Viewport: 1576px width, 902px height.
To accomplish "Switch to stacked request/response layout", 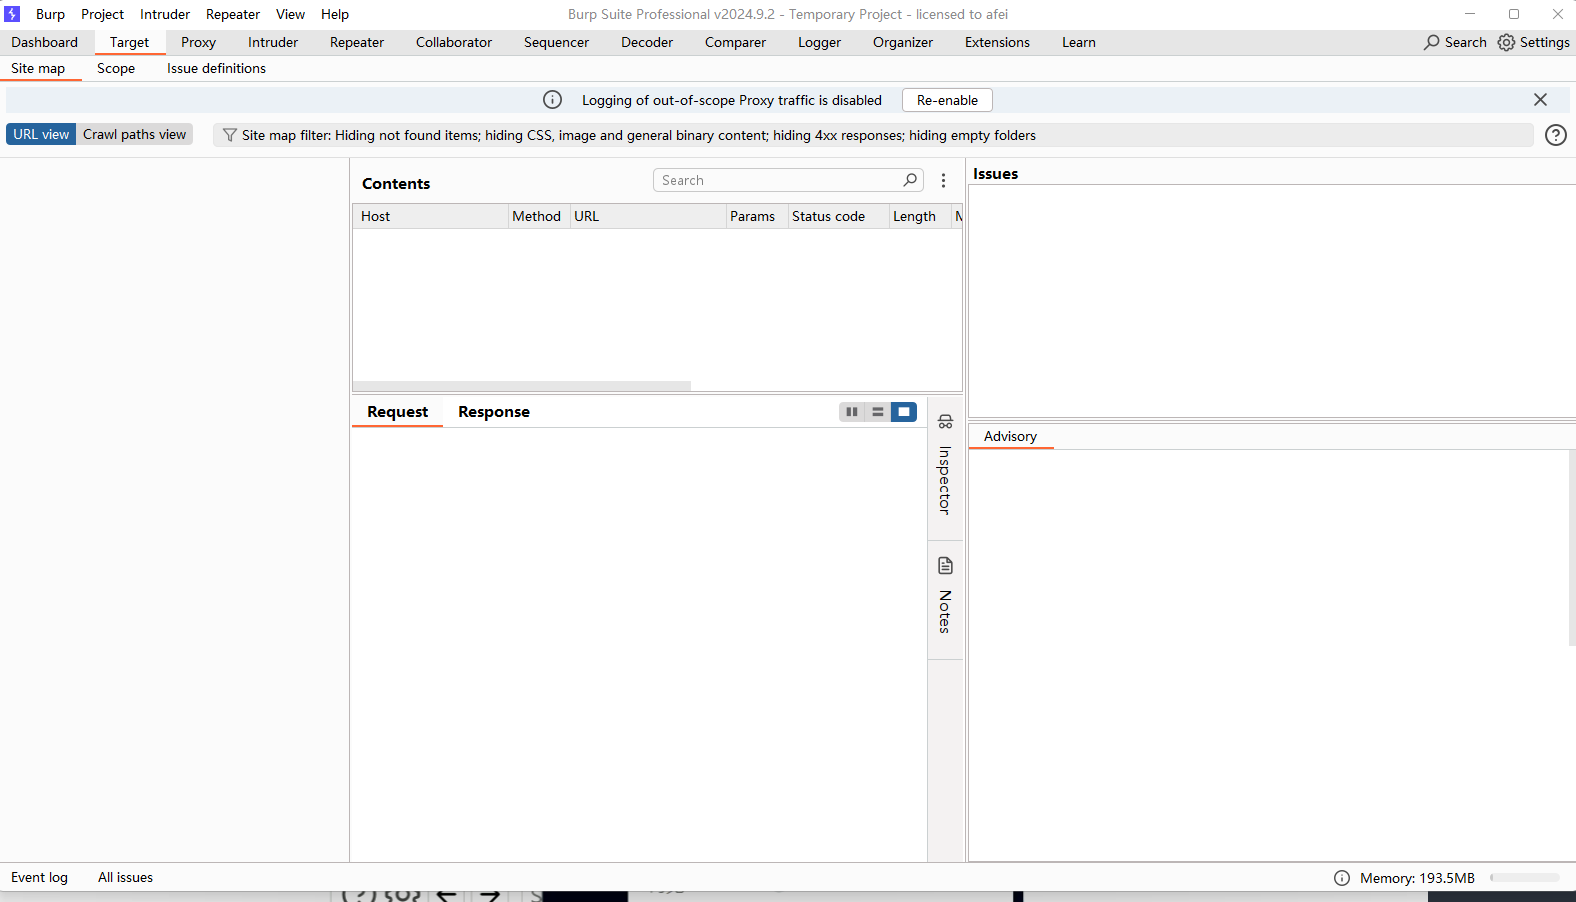I will [878, 412].
